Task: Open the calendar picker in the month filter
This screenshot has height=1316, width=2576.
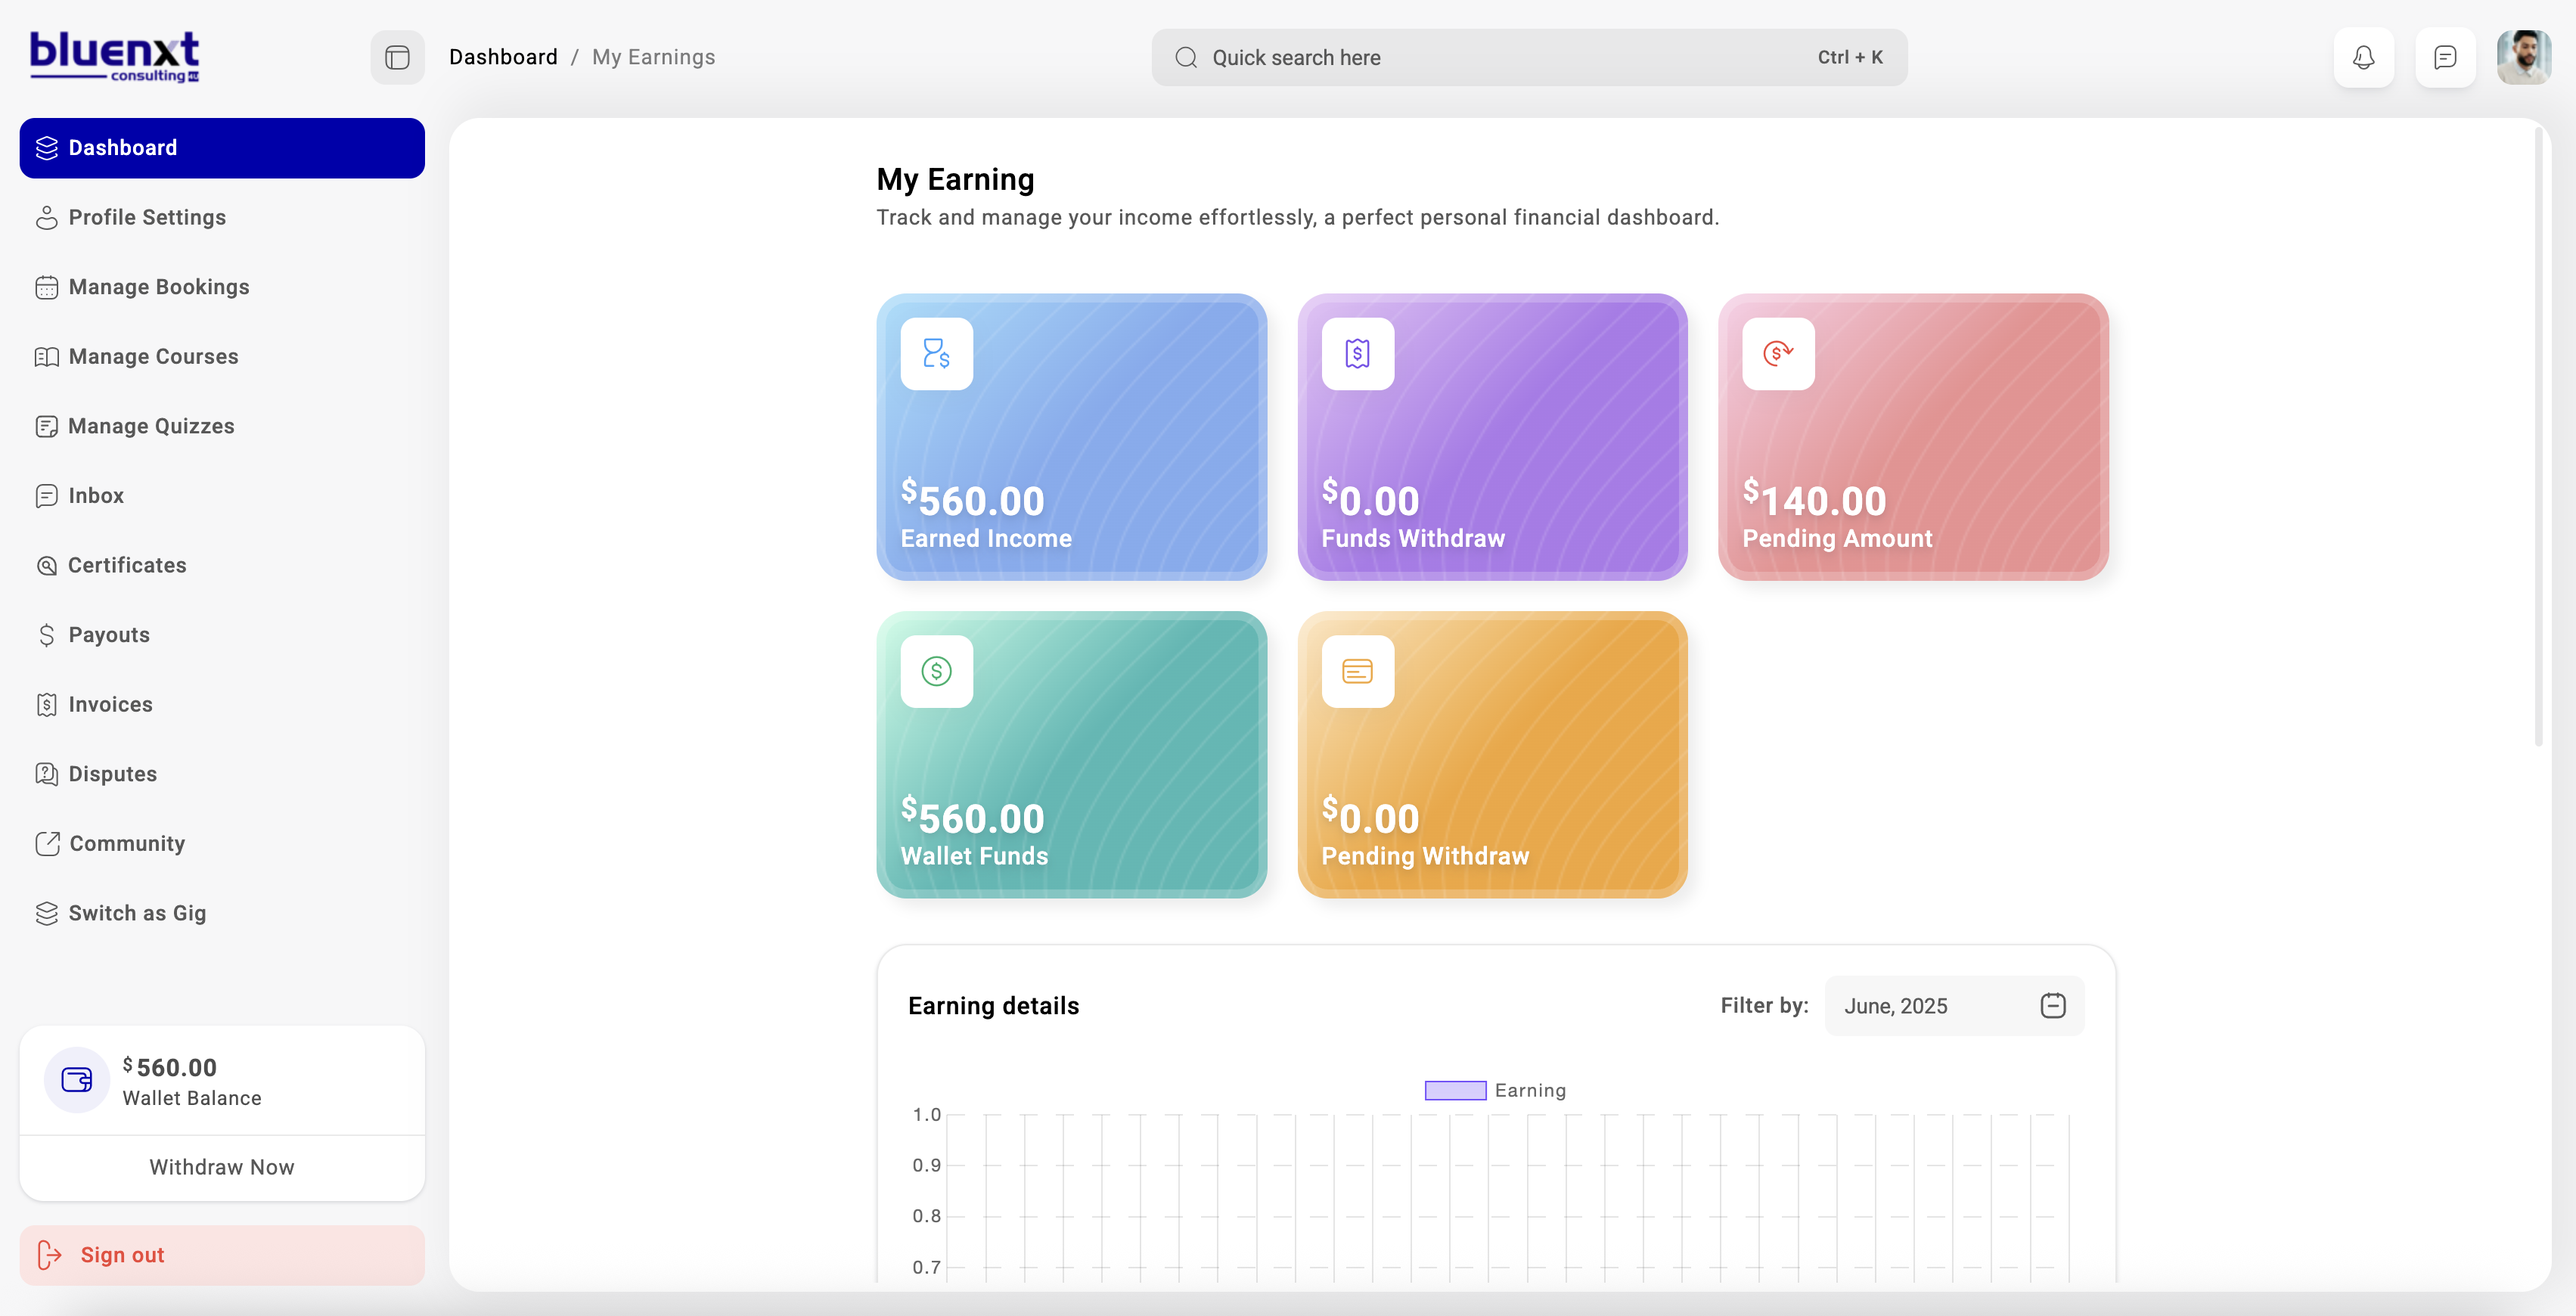Action: (2052, 1005)
